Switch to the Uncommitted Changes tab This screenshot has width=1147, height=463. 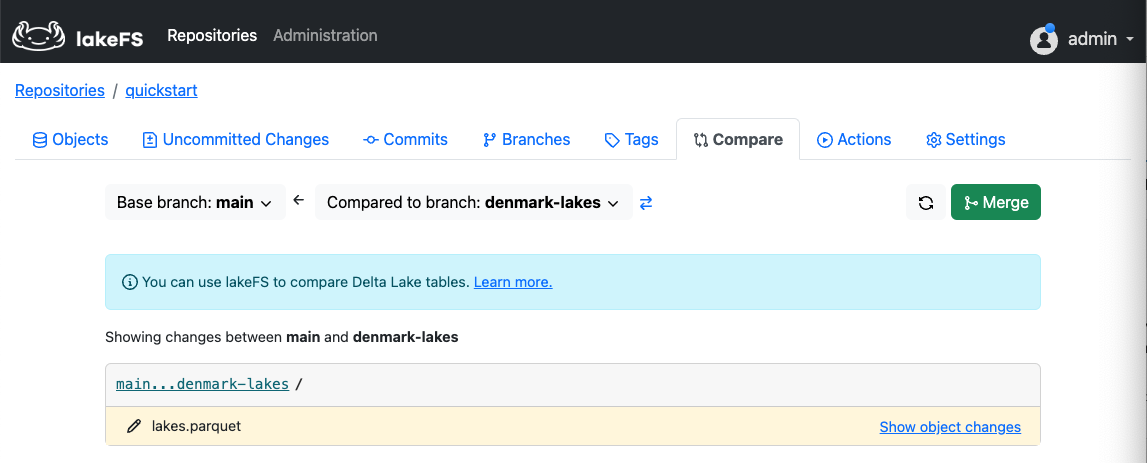(x=236, y=140)
